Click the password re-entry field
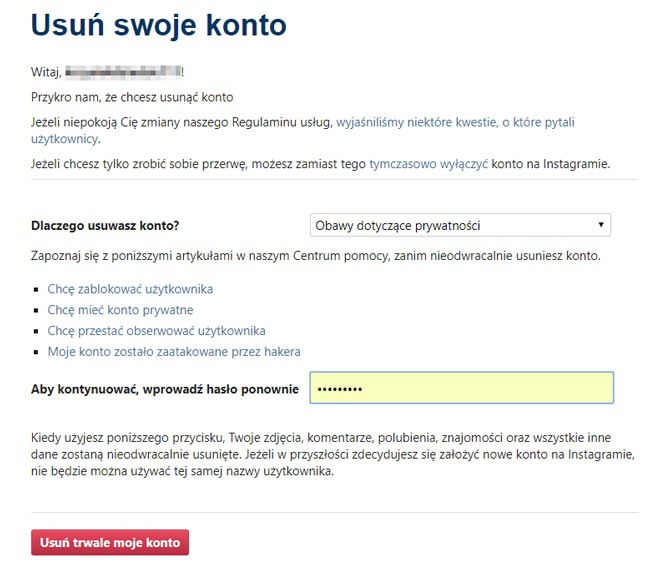Viewport: 670px width, 570px height. click(x=461, y=388)
